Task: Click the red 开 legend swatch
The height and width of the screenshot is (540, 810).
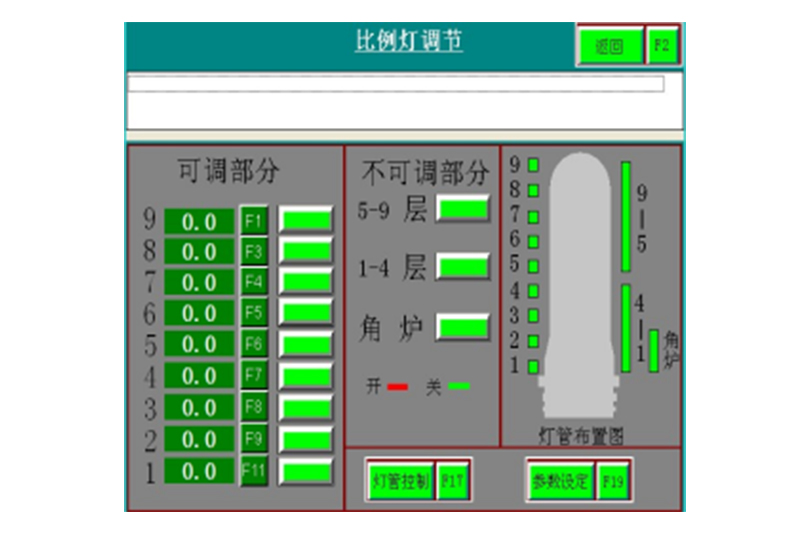Action: (x=397, y=387)
